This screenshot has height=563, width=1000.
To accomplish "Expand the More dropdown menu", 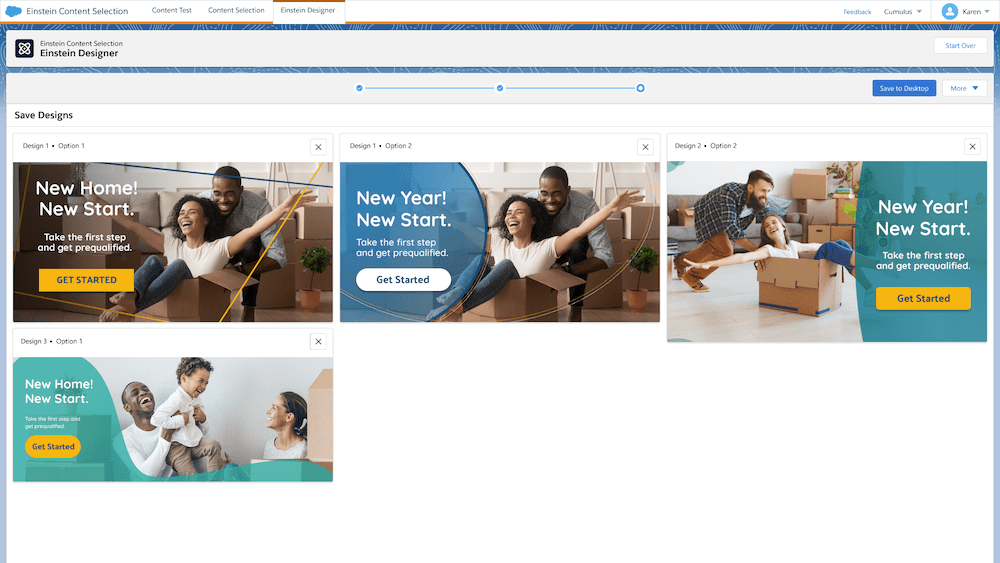I will (x=964, y=88).
